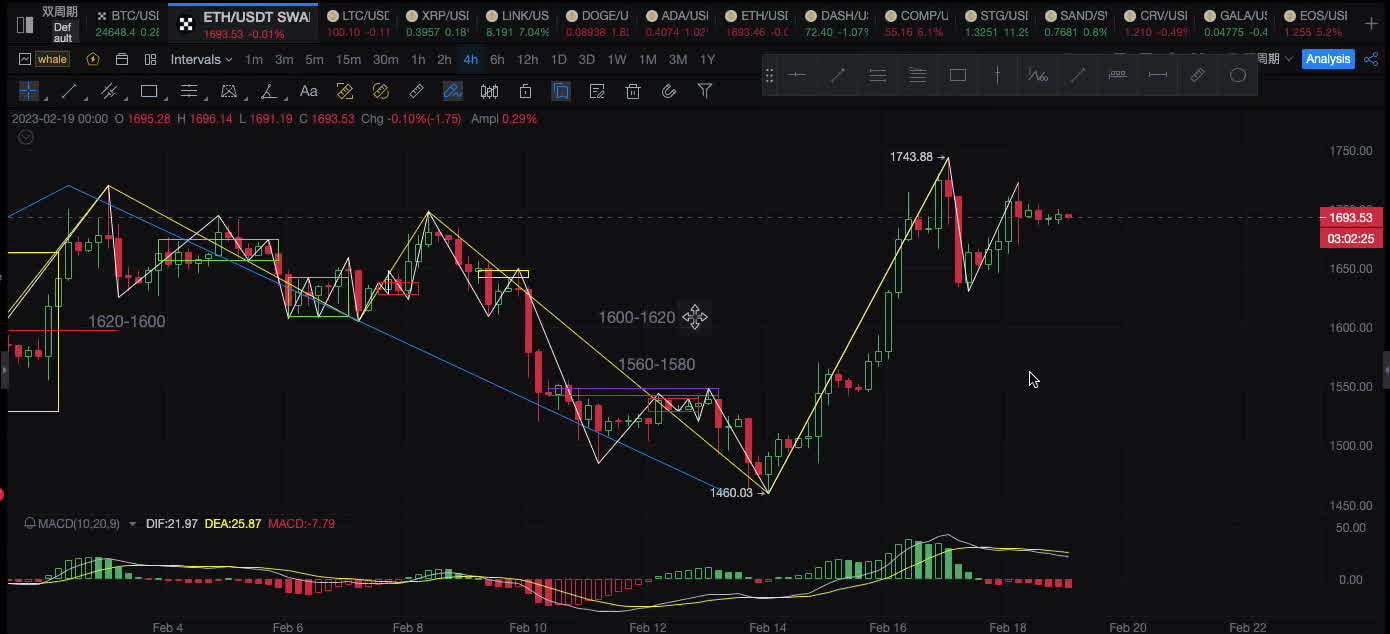Click the share icon beside Analysis
Viewport: 1390px width, 634px height.
coord(1370,59)
